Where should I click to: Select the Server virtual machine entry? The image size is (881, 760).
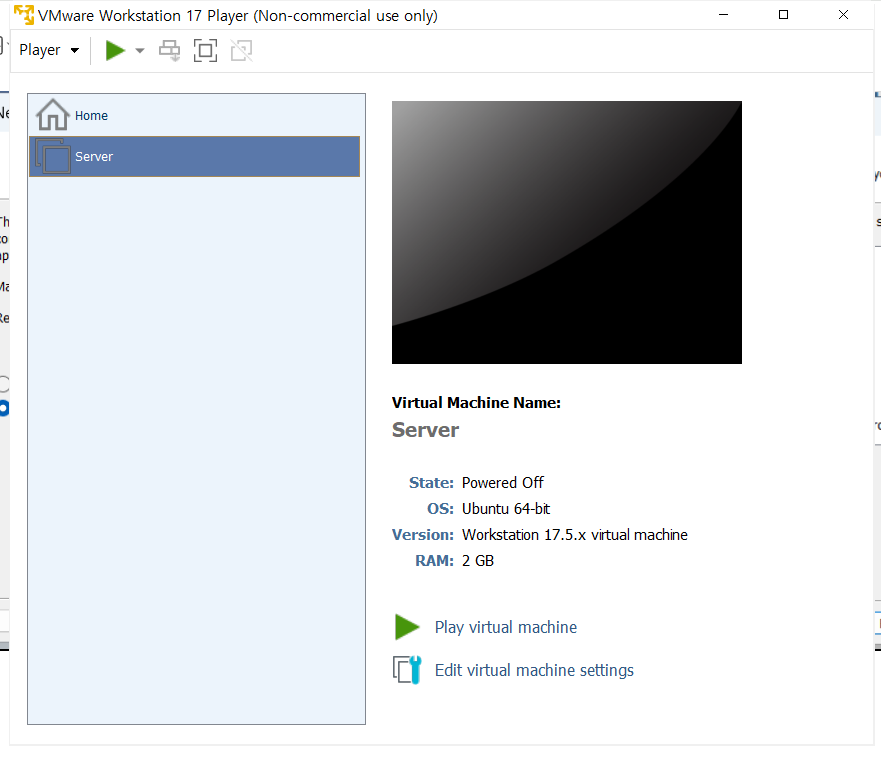(x=194, y=156)
